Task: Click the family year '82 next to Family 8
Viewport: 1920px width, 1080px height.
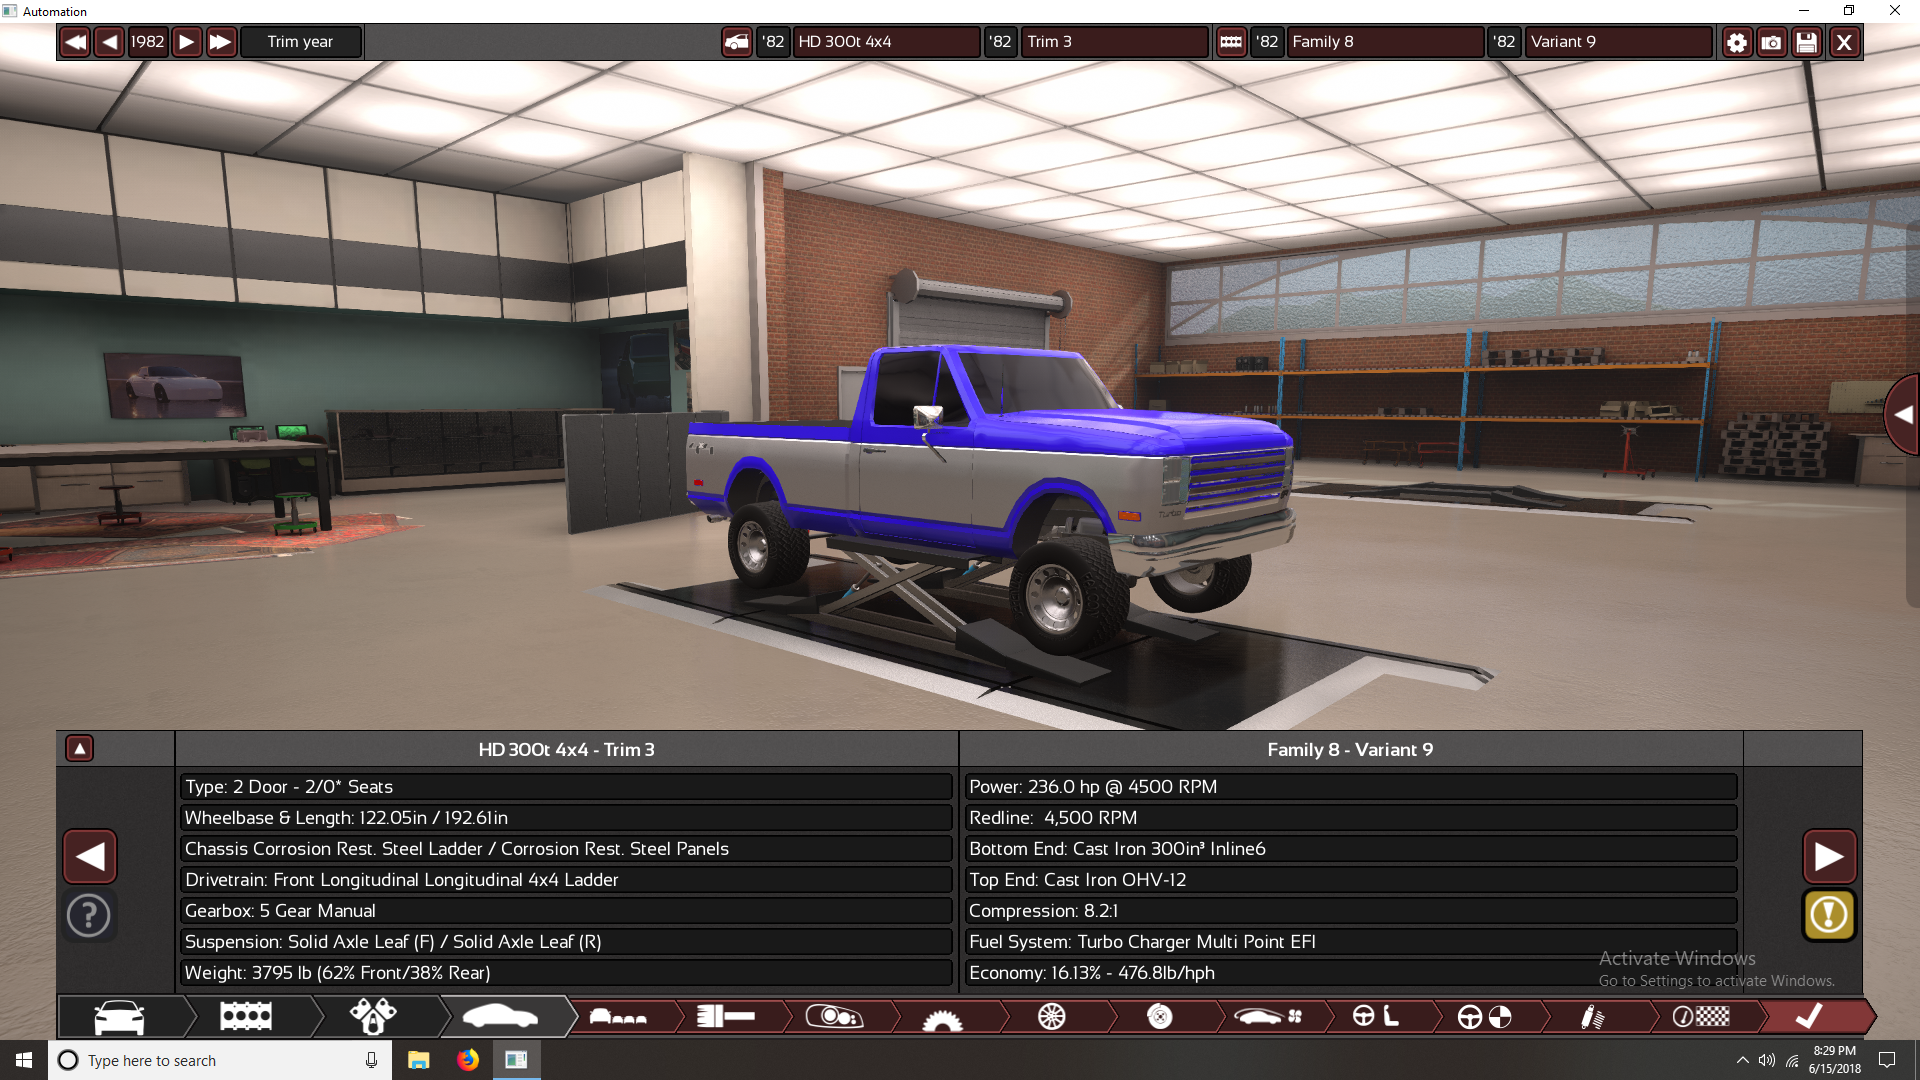Action: tap(1267, 42)
